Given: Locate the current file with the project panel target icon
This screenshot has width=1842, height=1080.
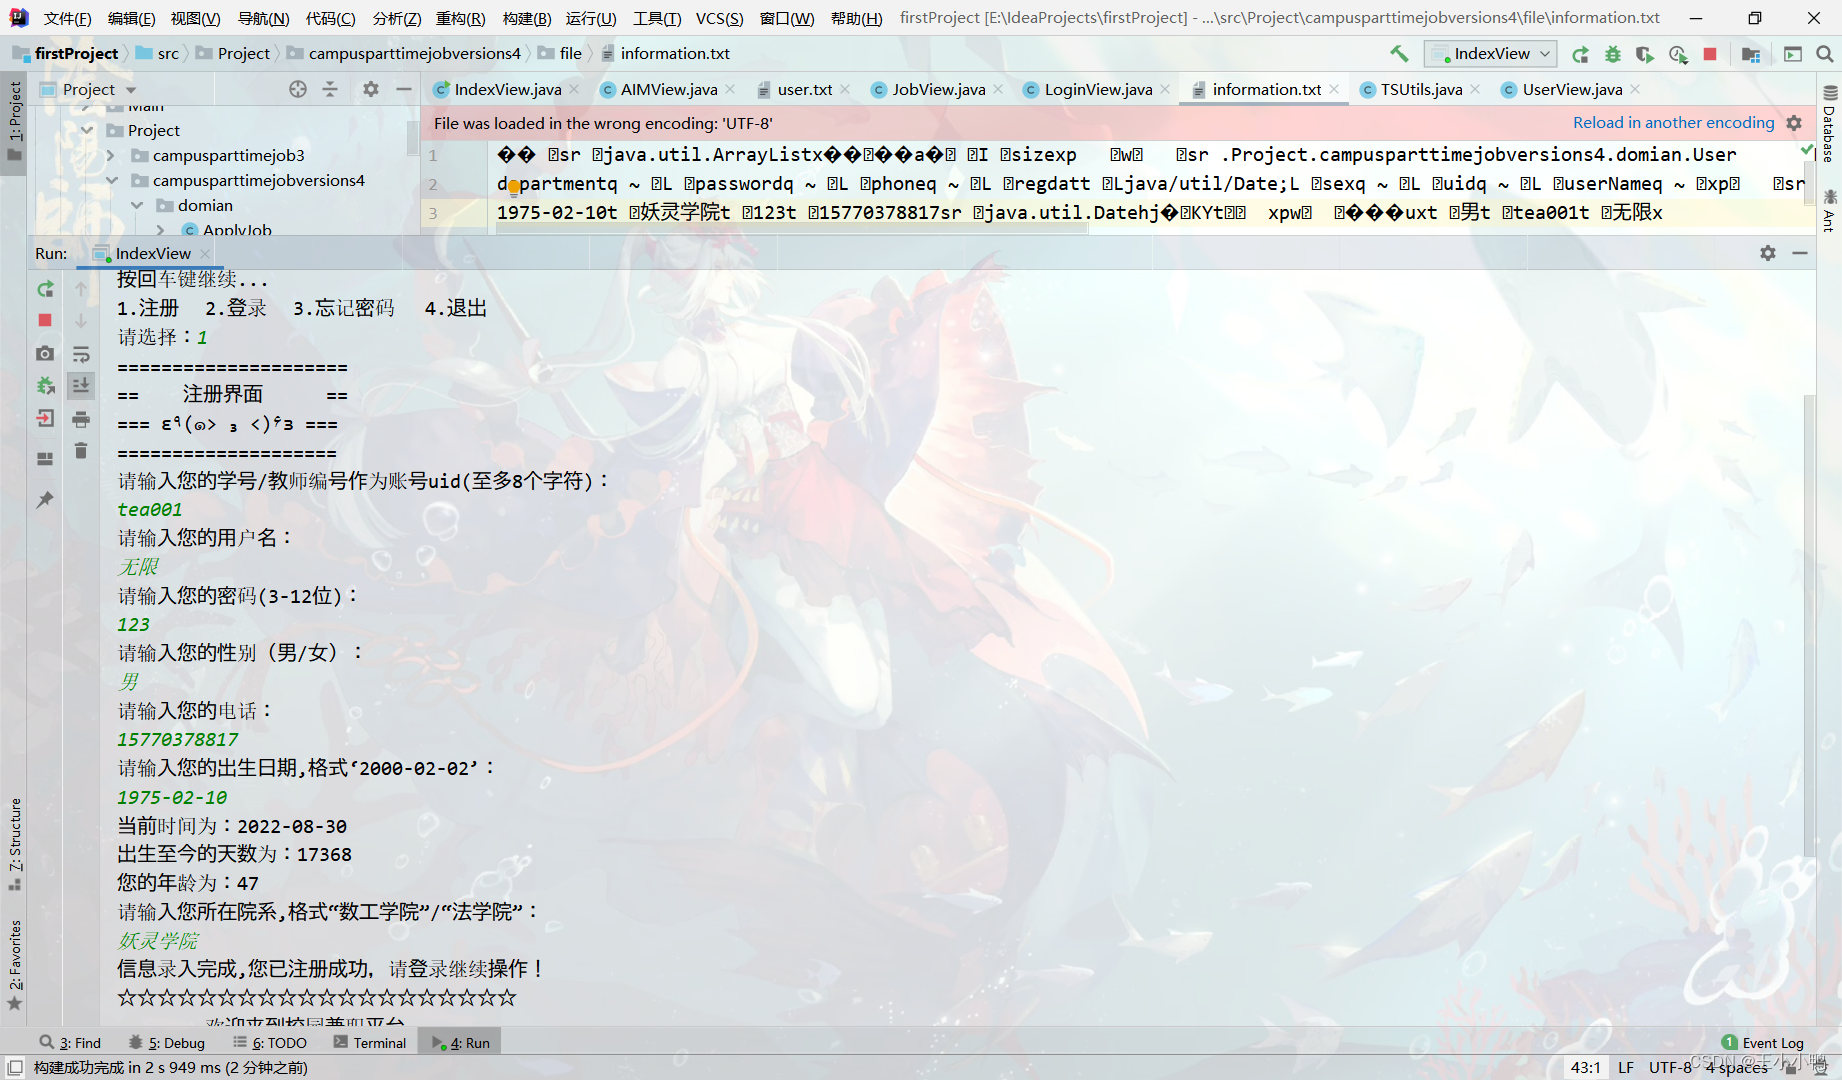Looking at the screenshot, I should (x=298, y=89).
